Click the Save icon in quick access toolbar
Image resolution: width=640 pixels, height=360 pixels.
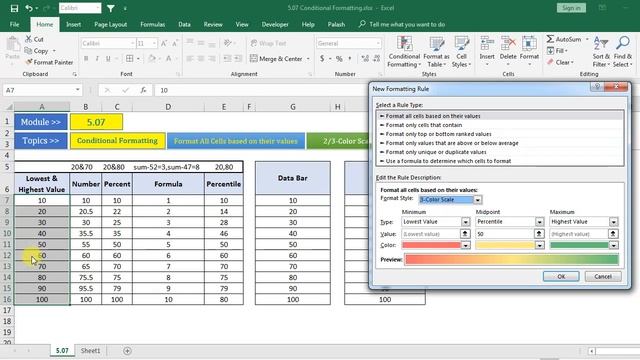pos(14,8)
